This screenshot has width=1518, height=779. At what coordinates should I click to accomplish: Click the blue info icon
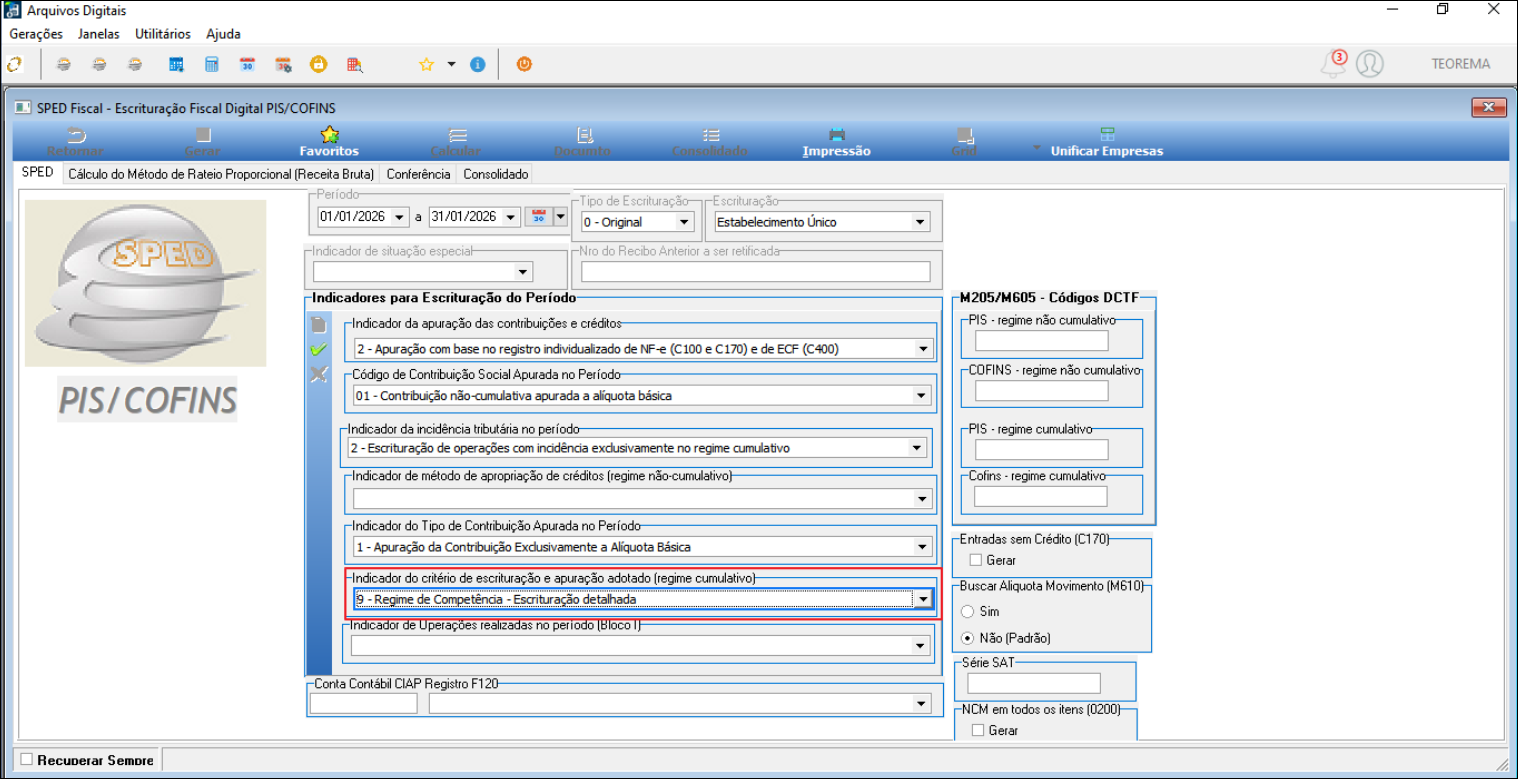(x=477, y=64)
